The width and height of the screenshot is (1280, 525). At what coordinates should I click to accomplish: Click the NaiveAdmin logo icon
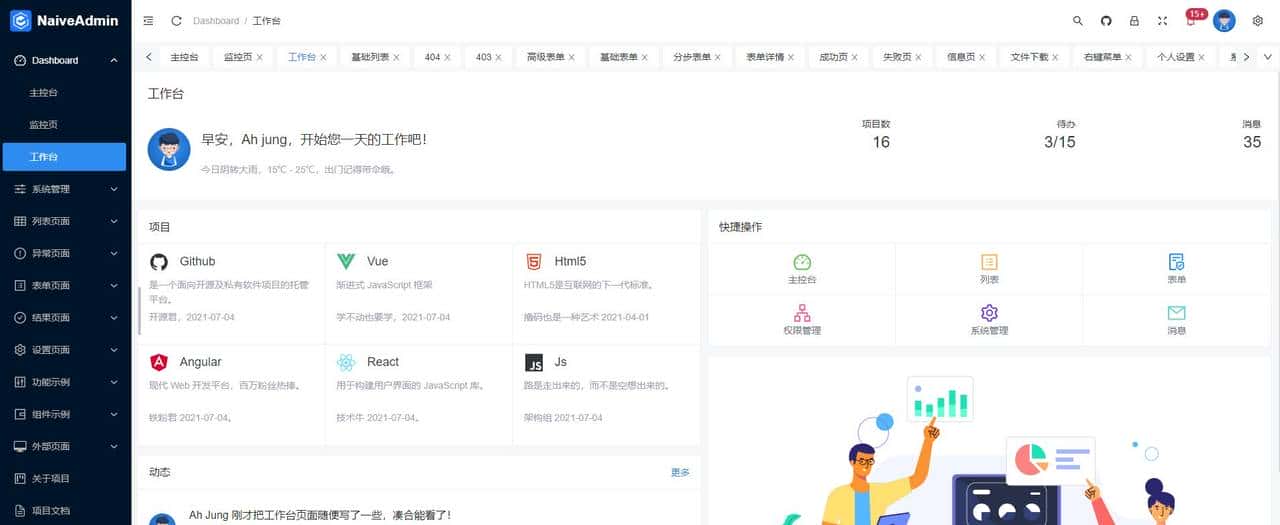click(x=21, y=20)
